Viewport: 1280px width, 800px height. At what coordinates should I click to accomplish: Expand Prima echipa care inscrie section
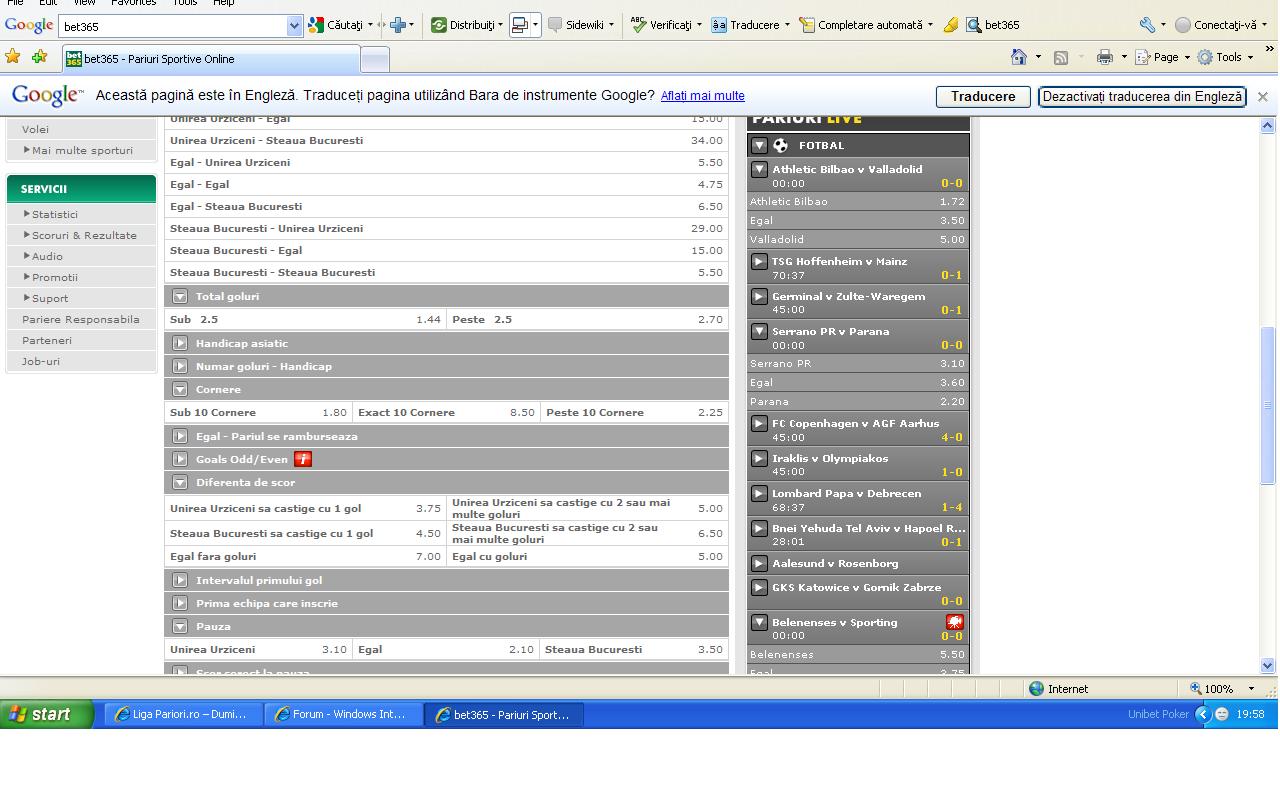coord(180,603)
